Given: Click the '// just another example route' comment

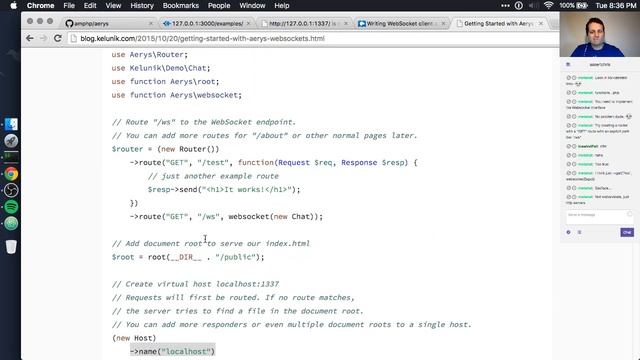Looking at the screenshot, I should 213,176.
